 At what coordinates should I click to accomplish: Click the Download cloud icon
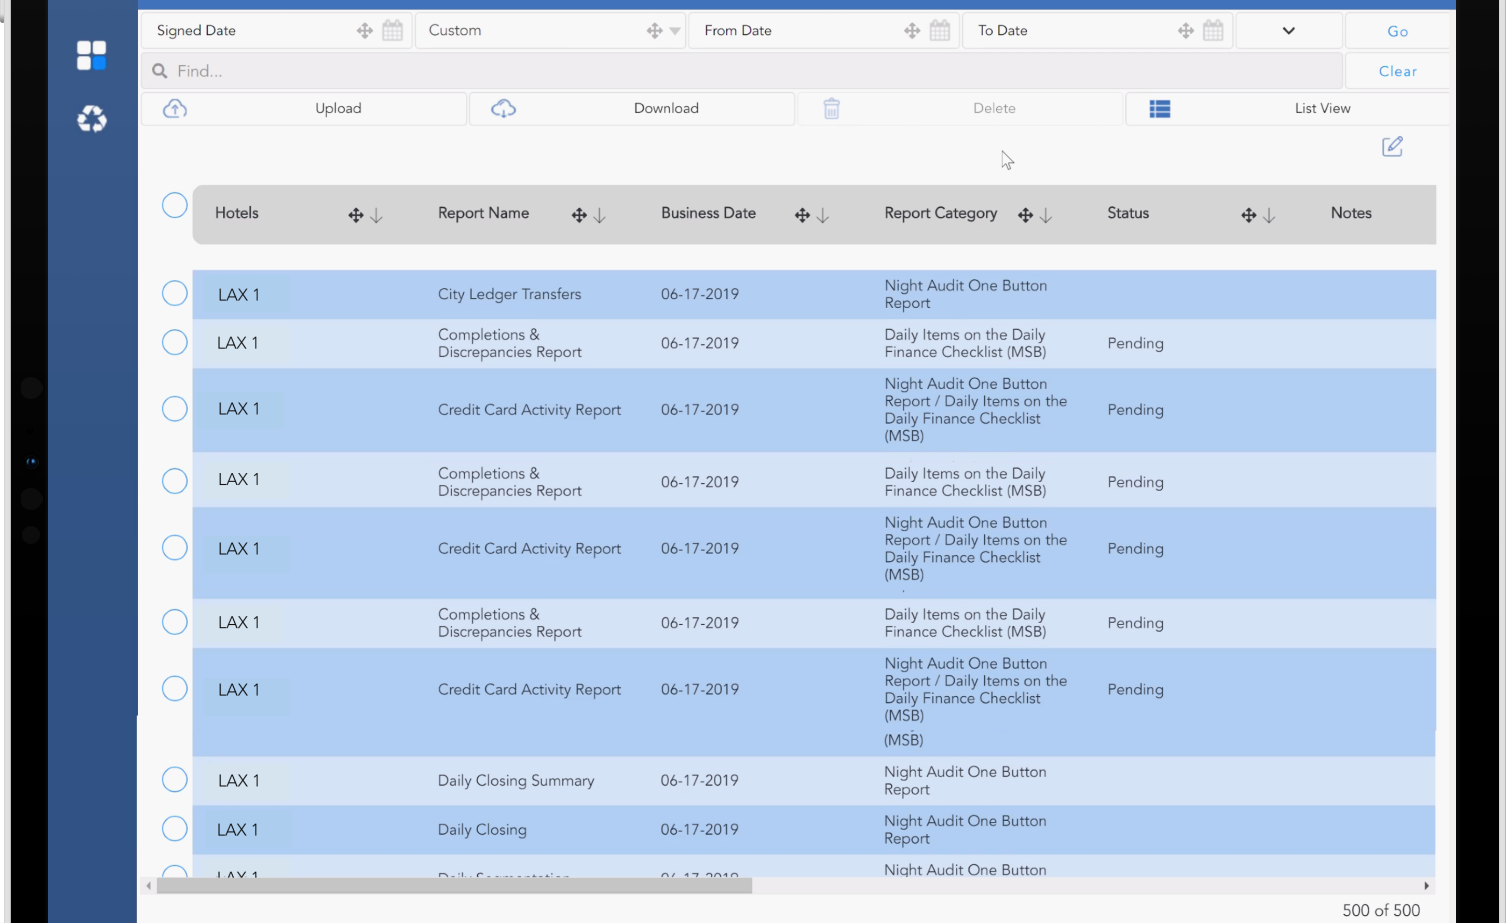pyautogui.click(x=503, y=108)
